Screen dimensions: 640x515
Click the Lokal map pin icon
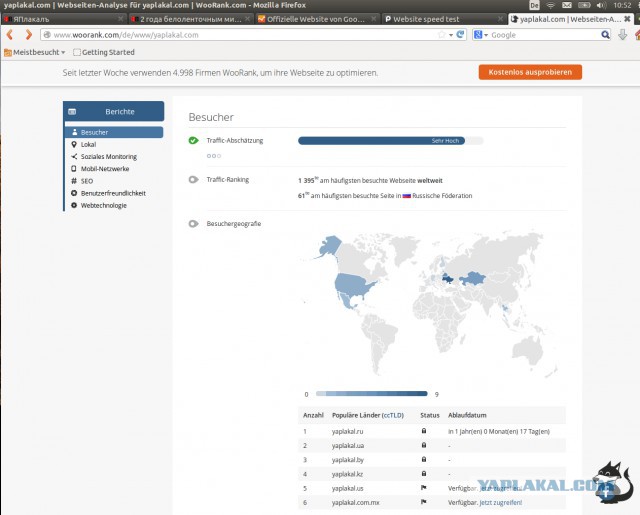[74, 144]
